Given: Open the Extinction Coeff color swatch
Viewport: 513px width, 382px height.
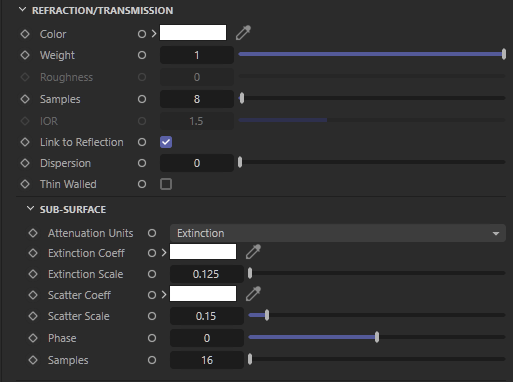Looking at the screenshot, I should tap(203, 252).
